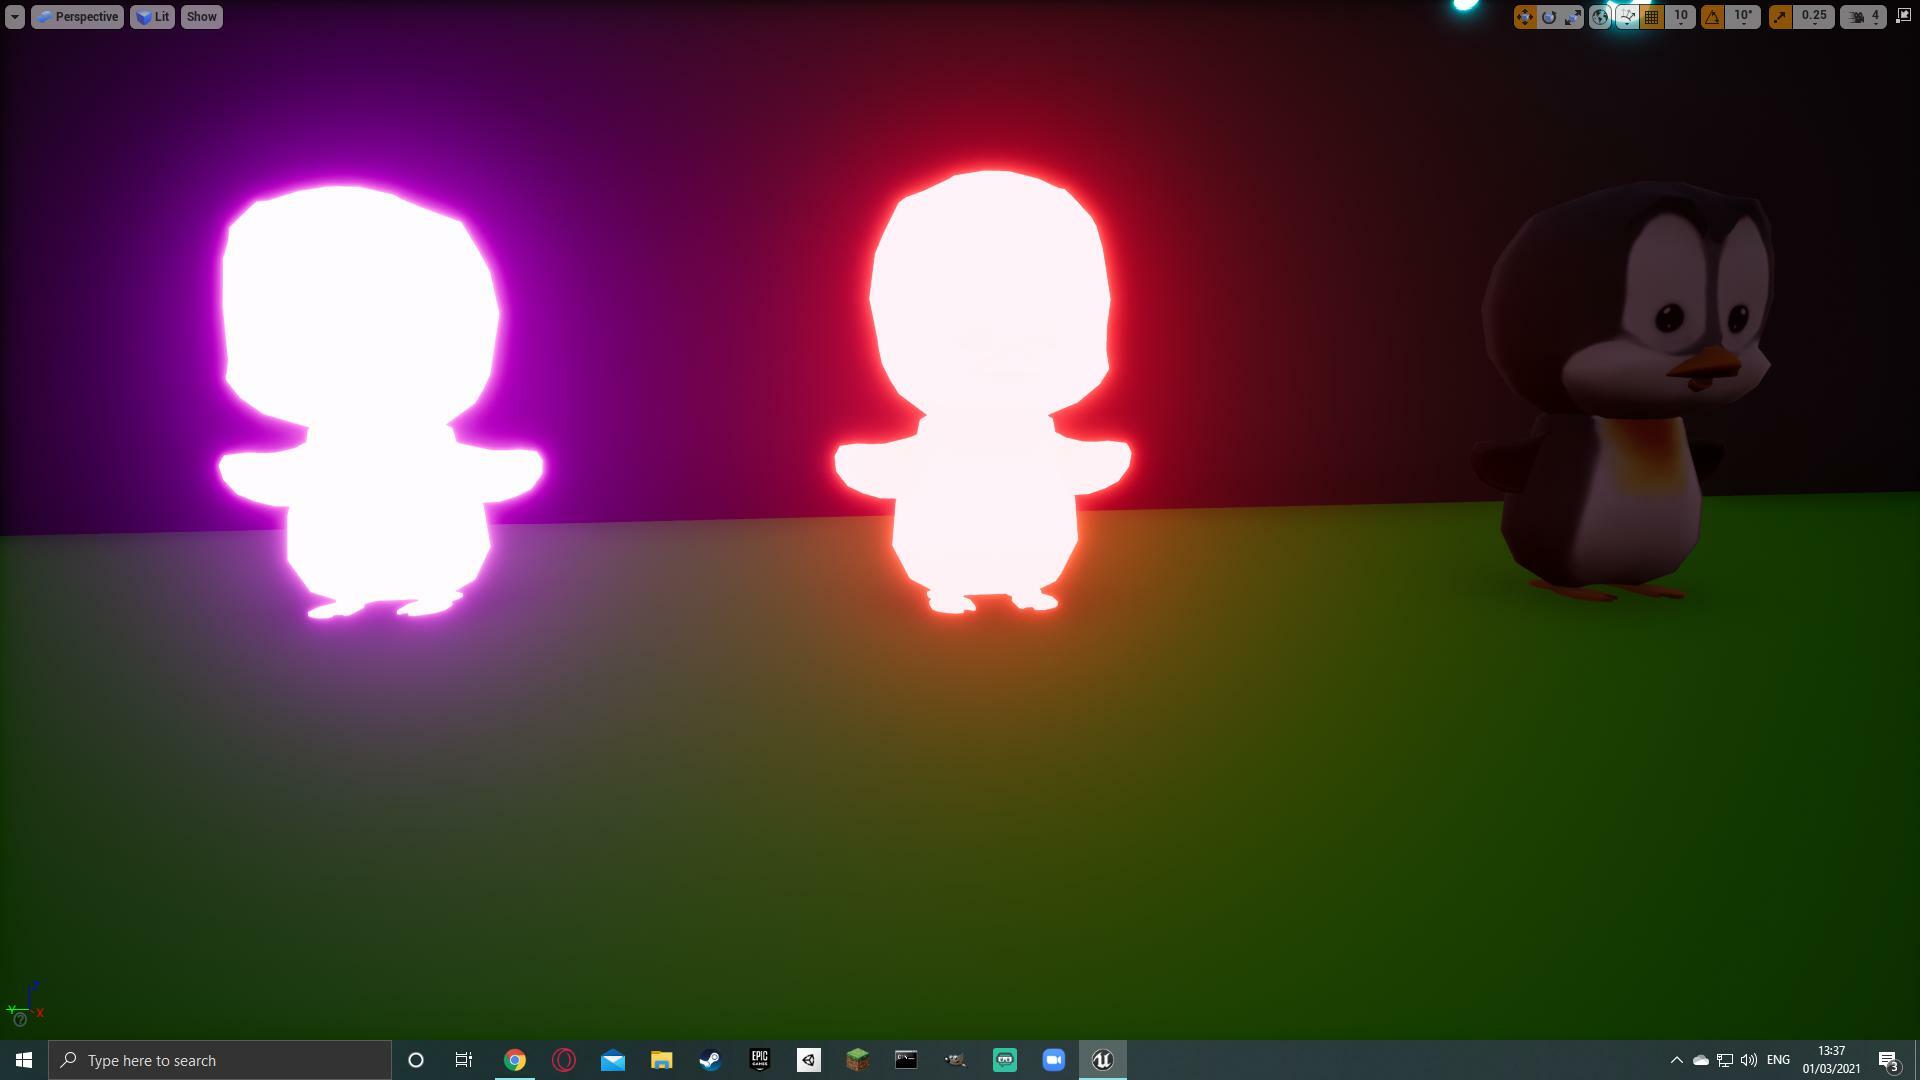Toggle rotation angle snapping
The height and width of the screenshot is (1080, 1920).
[x=1712, y=17]
